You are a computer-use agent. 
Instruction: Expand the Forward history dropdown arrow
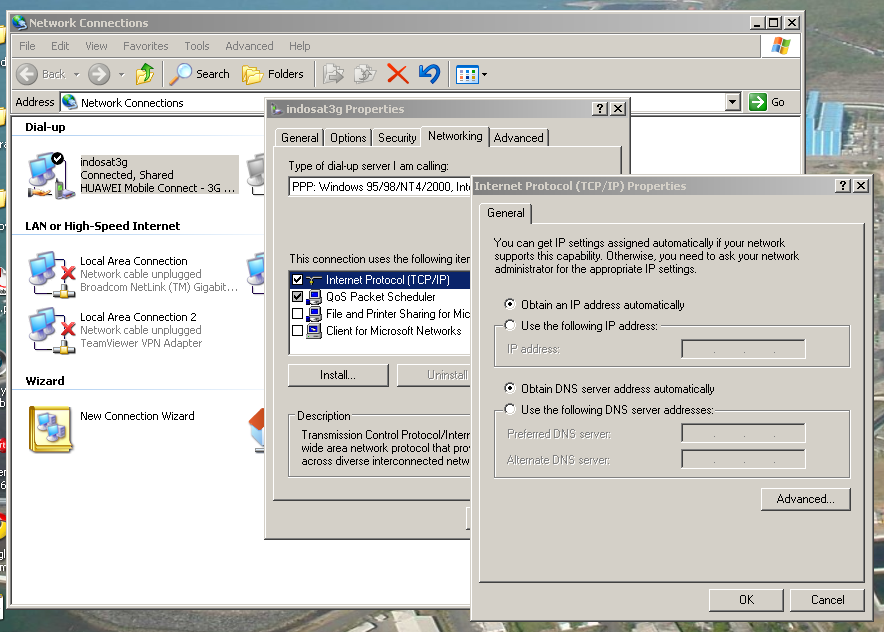[121, 74]
